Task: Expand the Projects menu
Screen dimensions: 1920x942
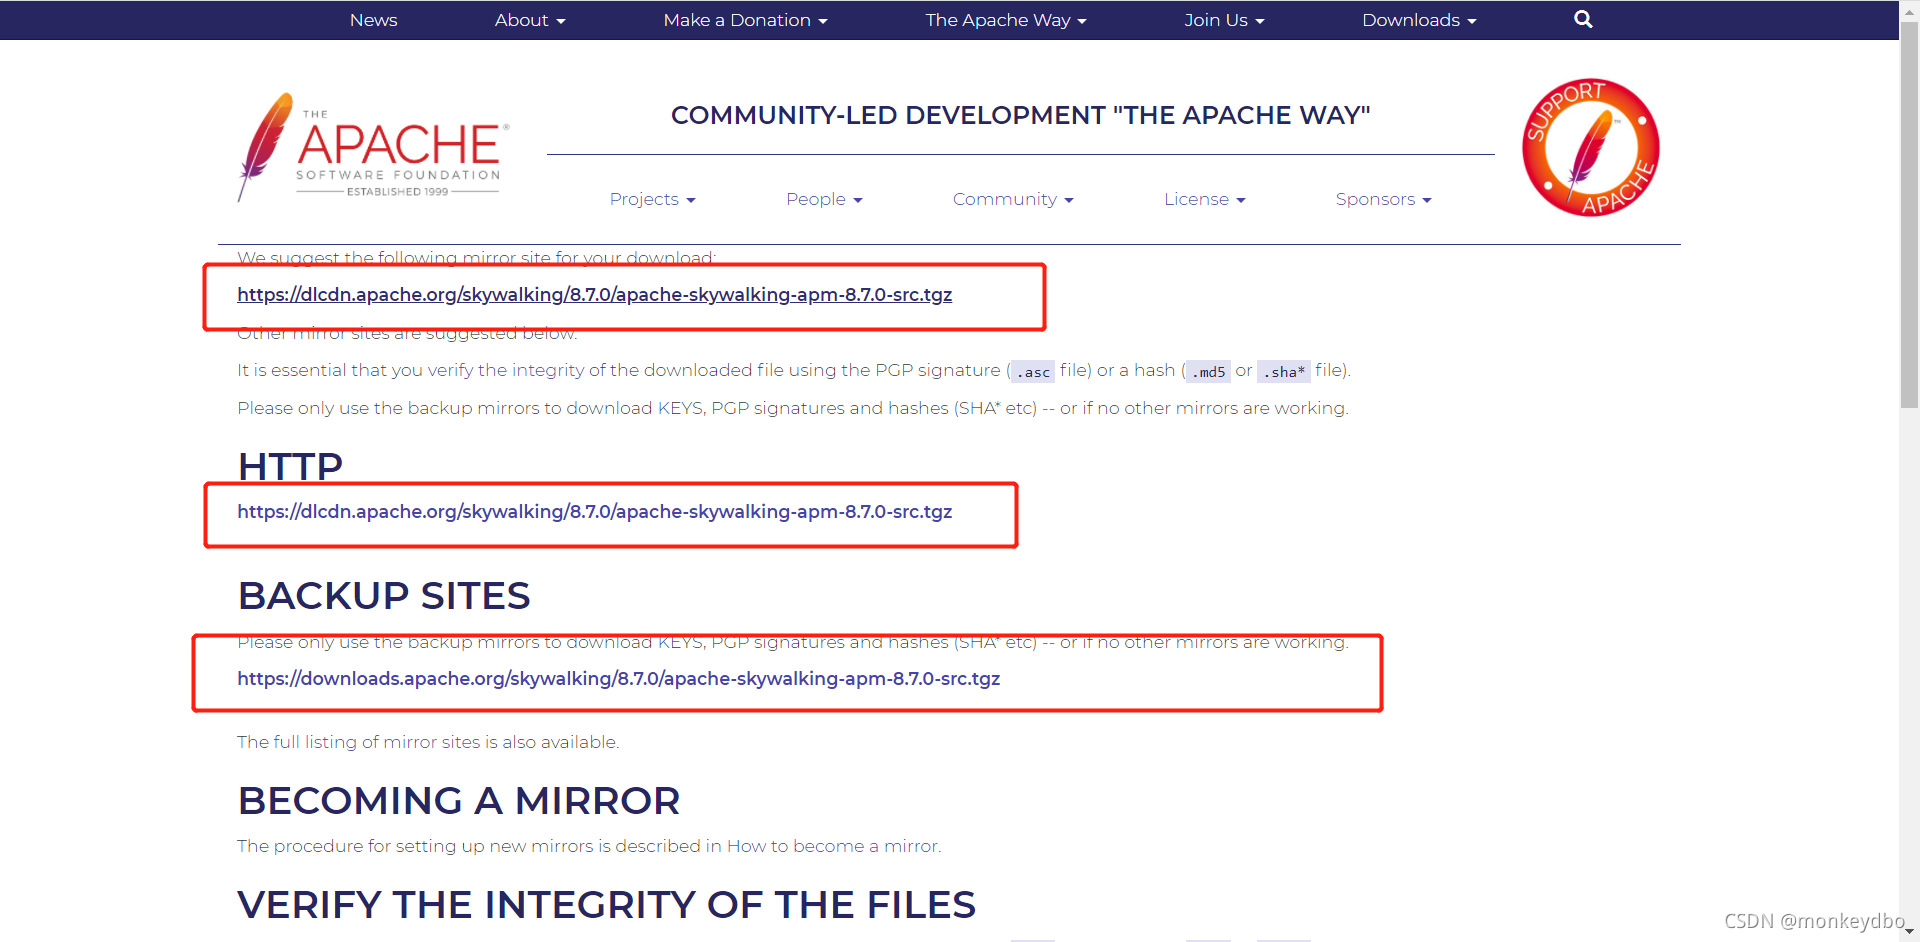Action: pyautogui.click(x=652, y=199)
